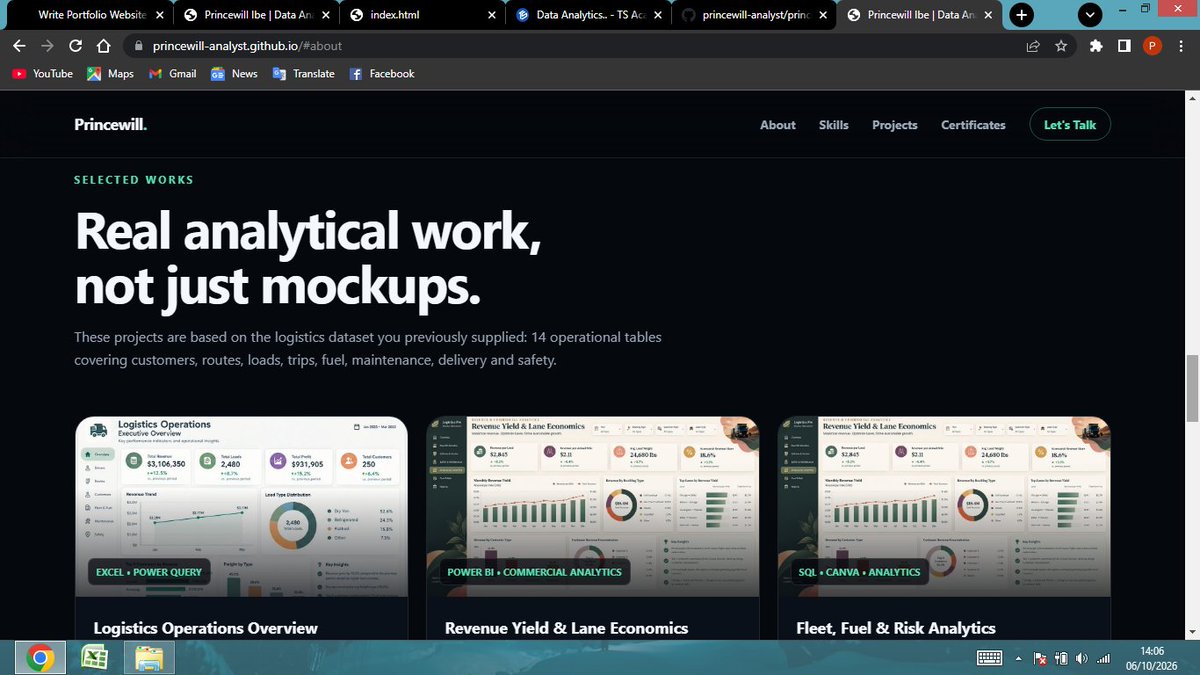Open the News bookmark
The image size is (1200, 675).
click(234, 74)
